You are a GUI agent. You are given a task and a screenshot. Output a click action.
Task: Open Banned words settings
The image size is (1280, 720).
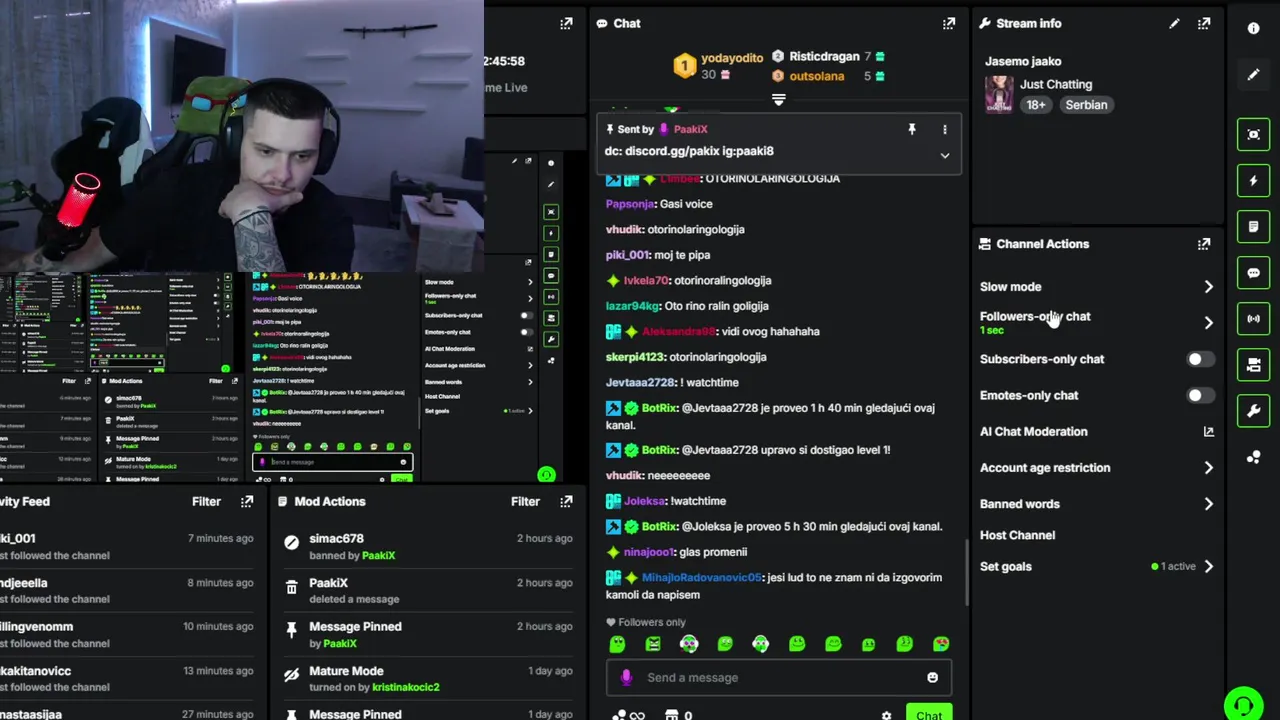(x=1096, y=504)
